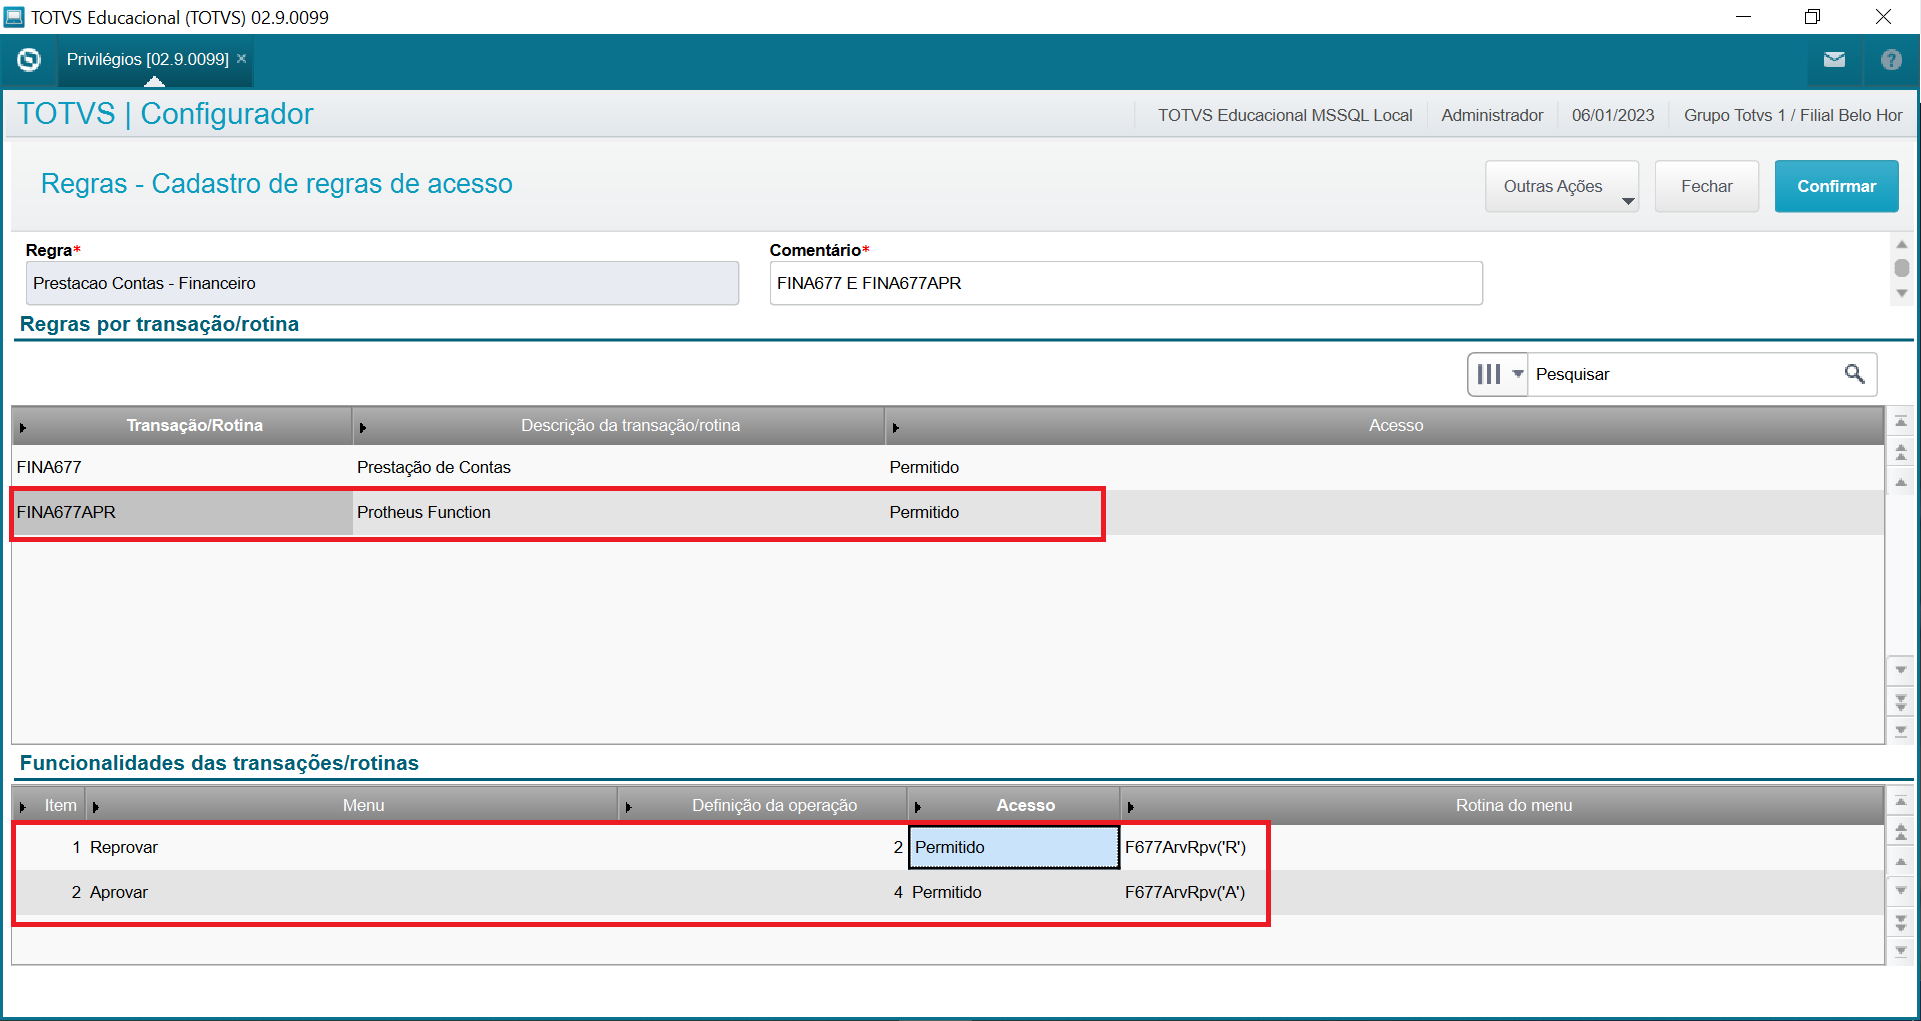1921x1021 pixels.
Task: Click the Definição da operação column header label
Action: (x=774, y=805)
